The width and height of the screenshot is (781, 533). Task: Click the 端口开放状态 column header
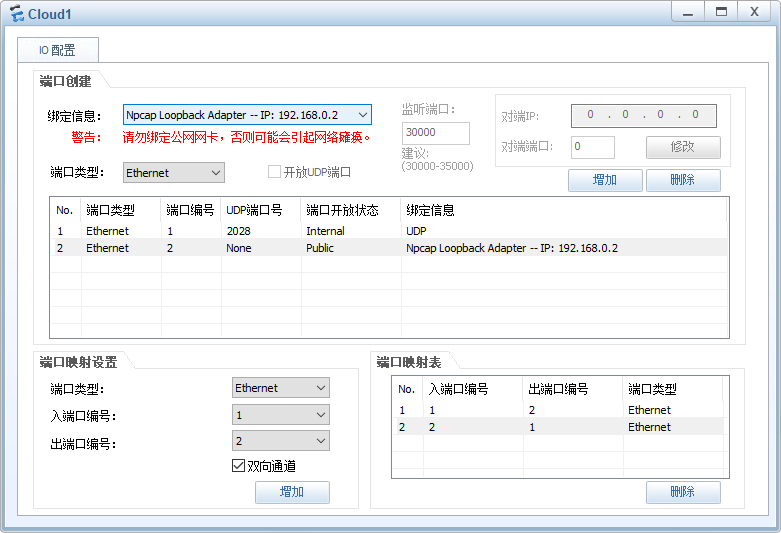(351, 210)
